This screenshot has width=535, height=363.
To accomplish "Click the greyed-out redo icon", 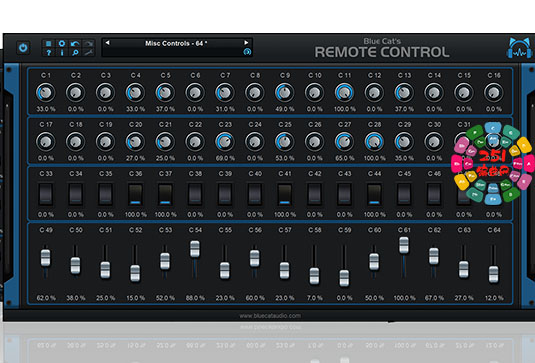I will (x=88, y=44).
